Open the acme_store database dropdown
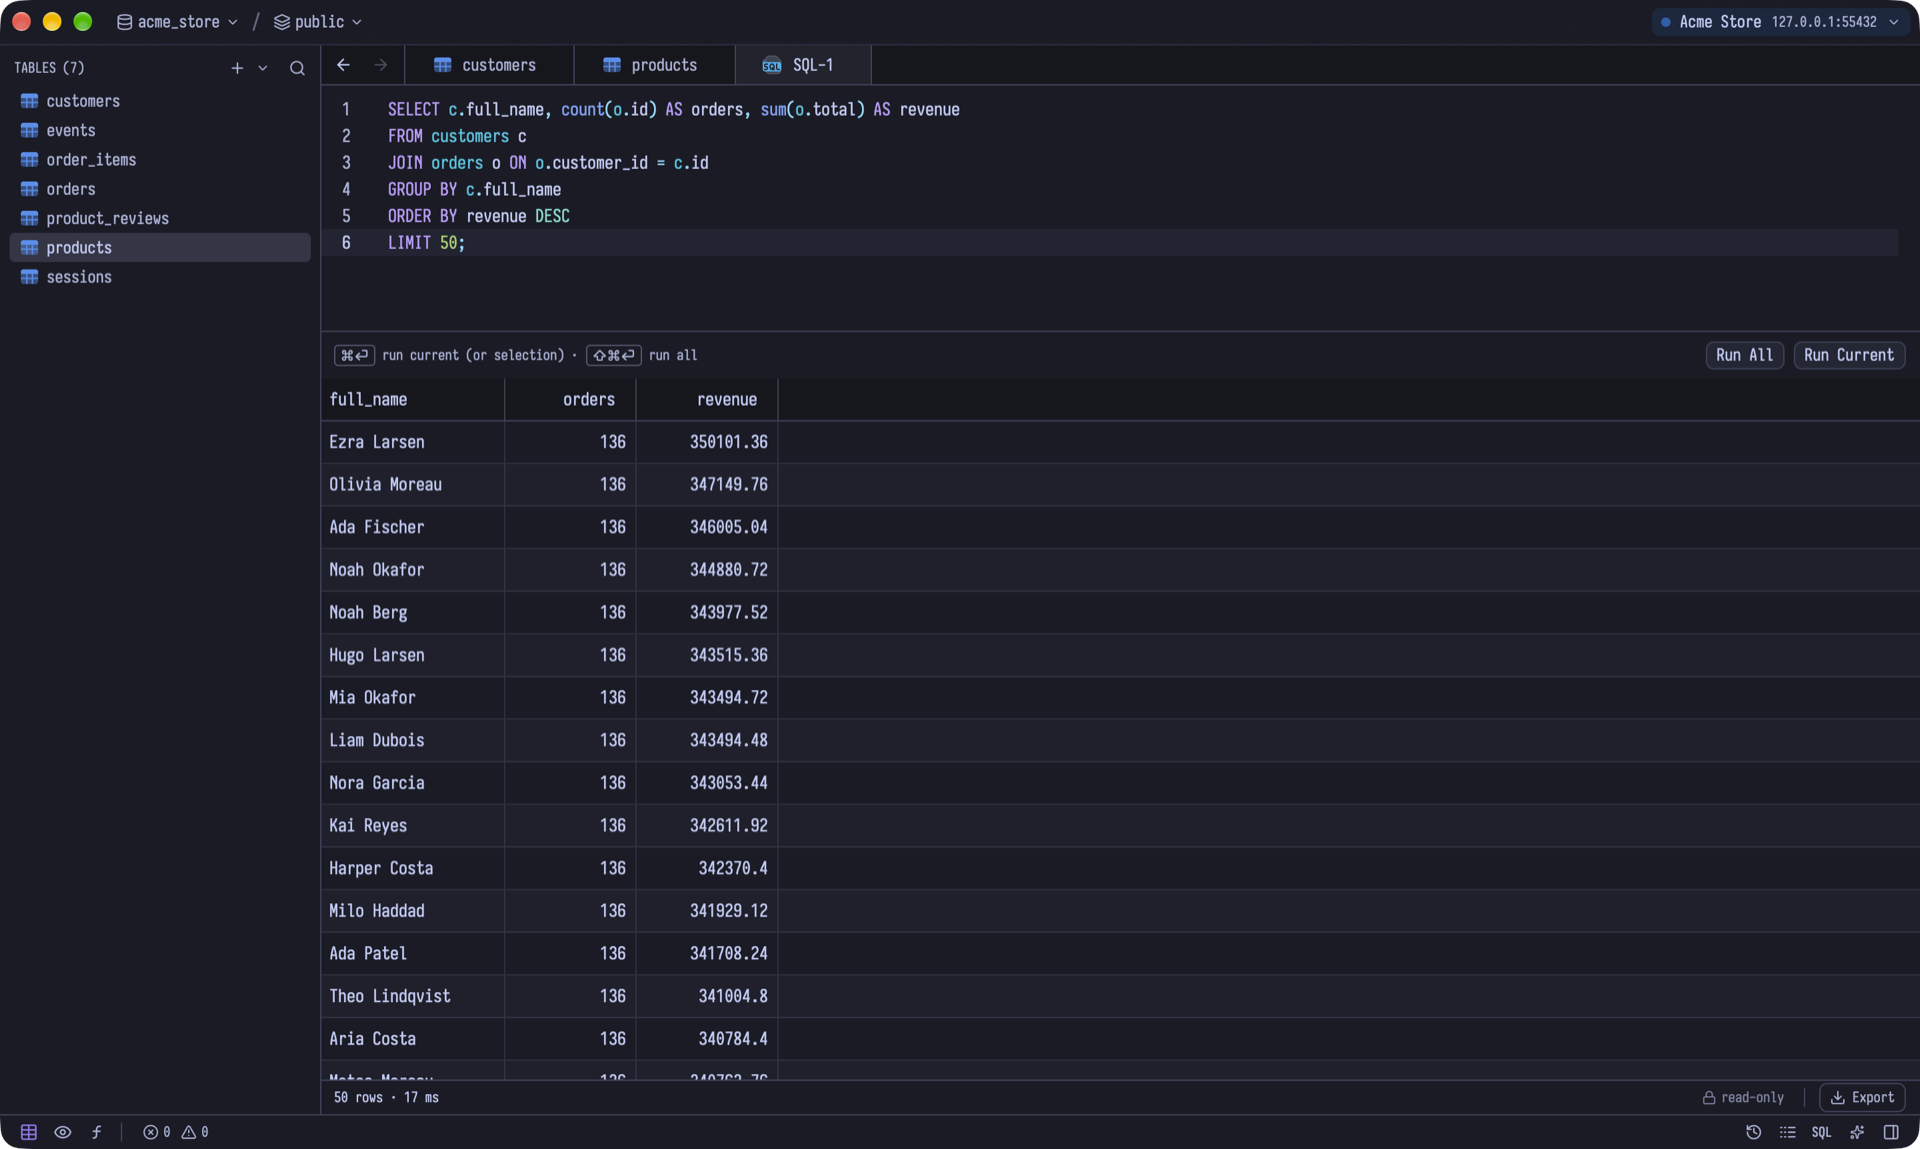Image resolution: width=1920 pixels, height=1149 pixels. point(177,22)
